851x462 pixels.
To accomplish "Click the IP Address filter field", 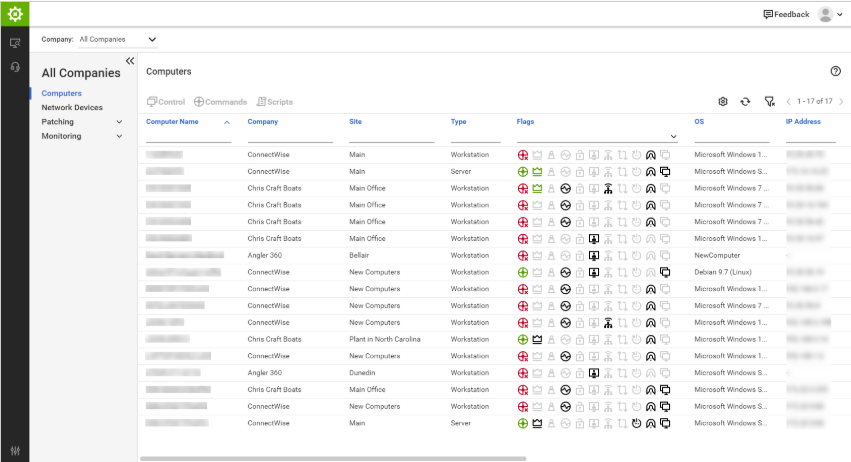I will click(x=811, y=136).
